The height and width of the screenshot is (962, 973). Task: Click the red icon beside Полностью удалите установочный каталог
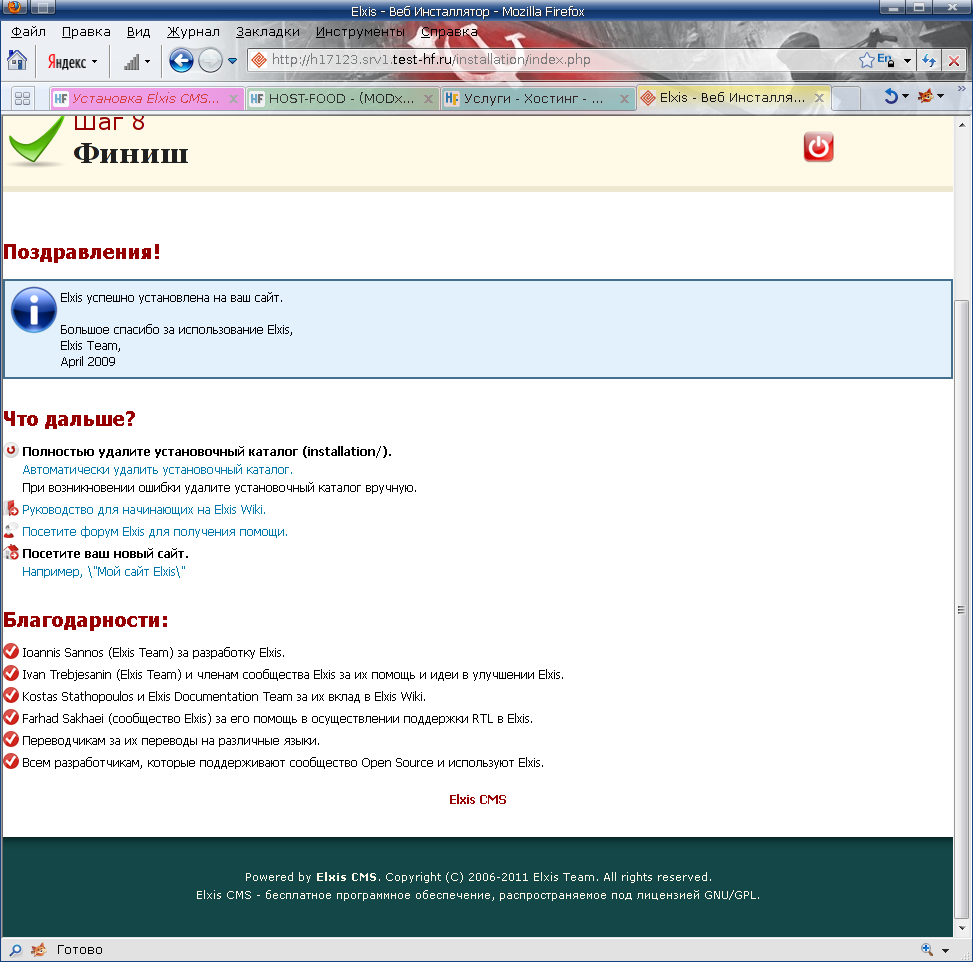tap(11, 450)
